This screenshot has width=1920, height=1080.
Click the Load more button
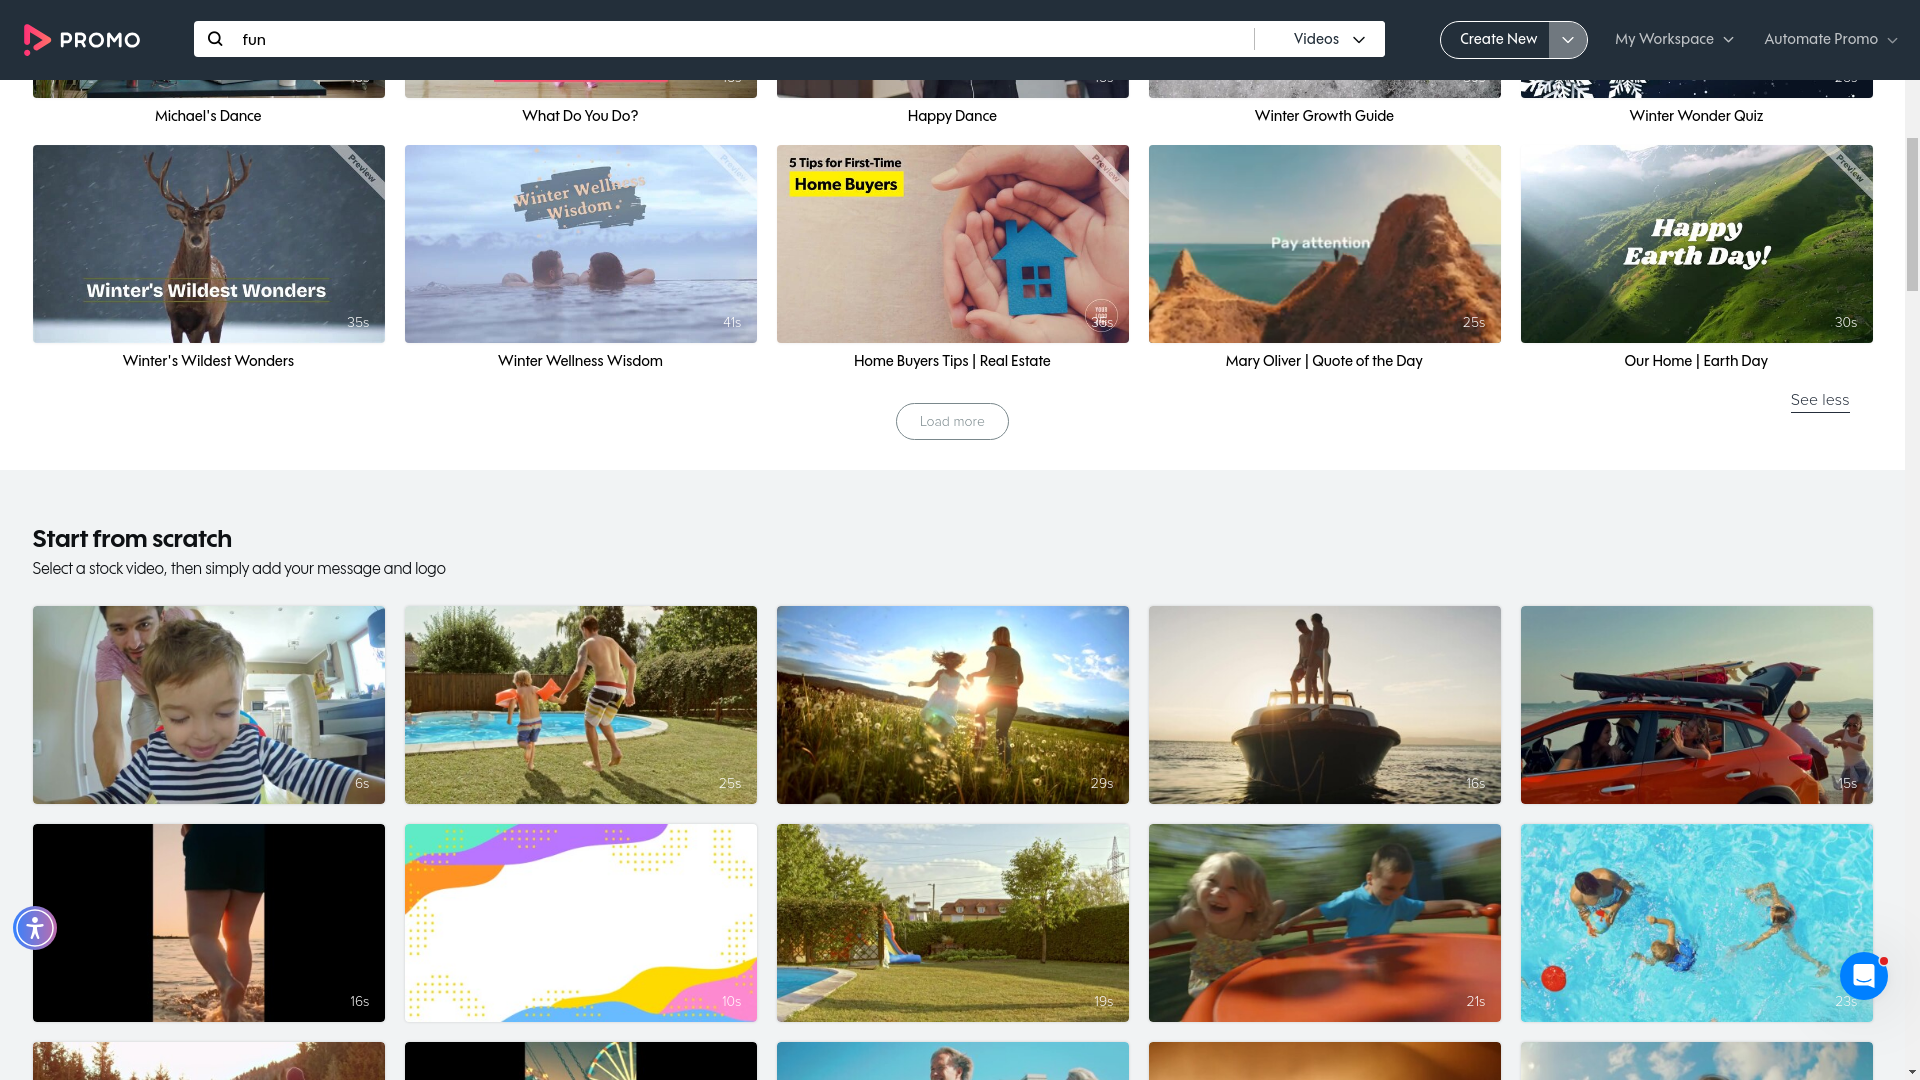pyautogui.click(x=952, y=421)
